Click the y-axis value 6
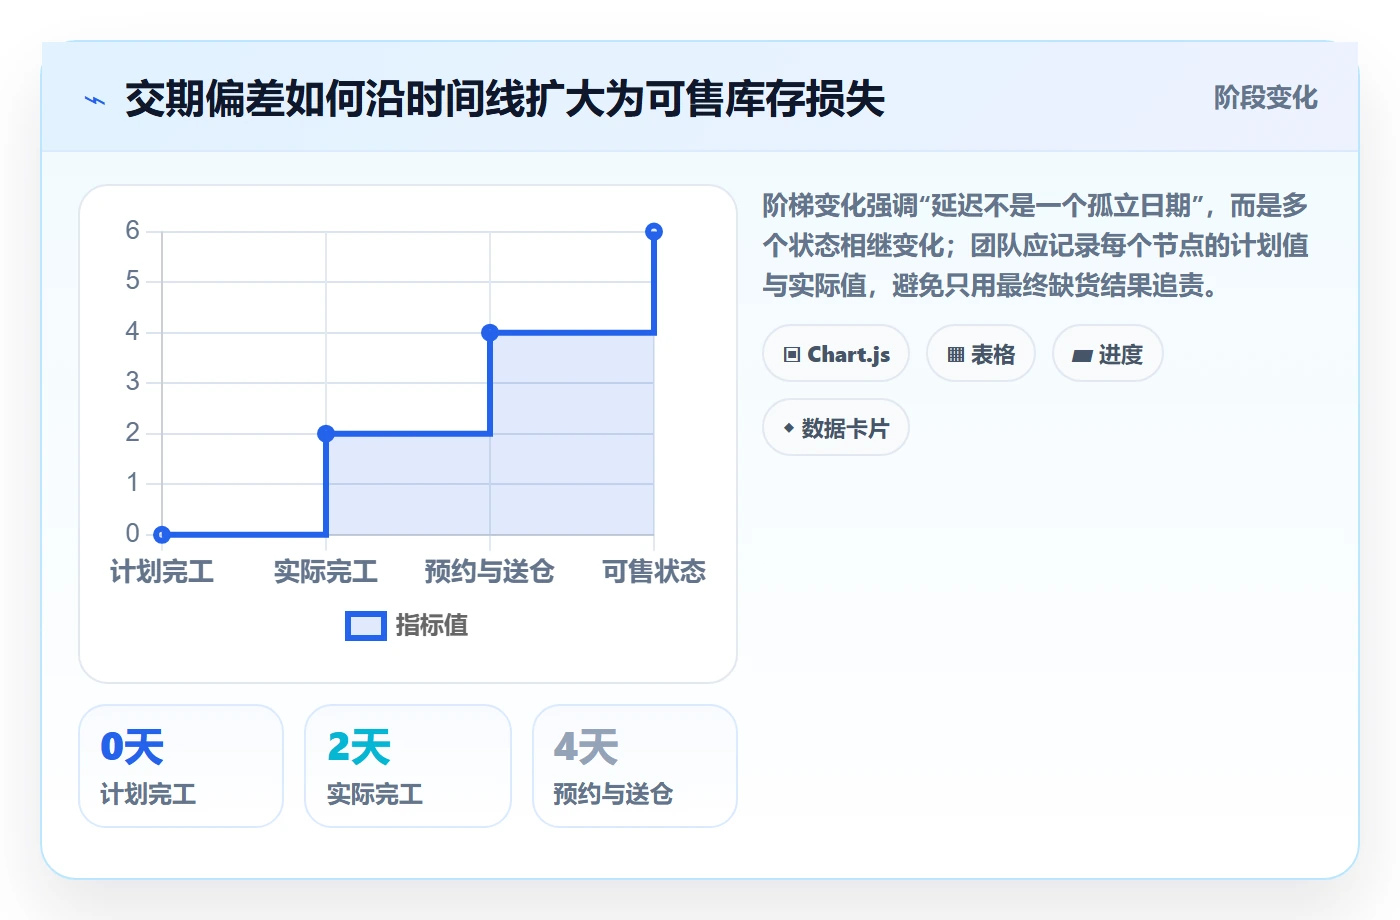Screen dimensions: 1400x920 click(132, 231)
